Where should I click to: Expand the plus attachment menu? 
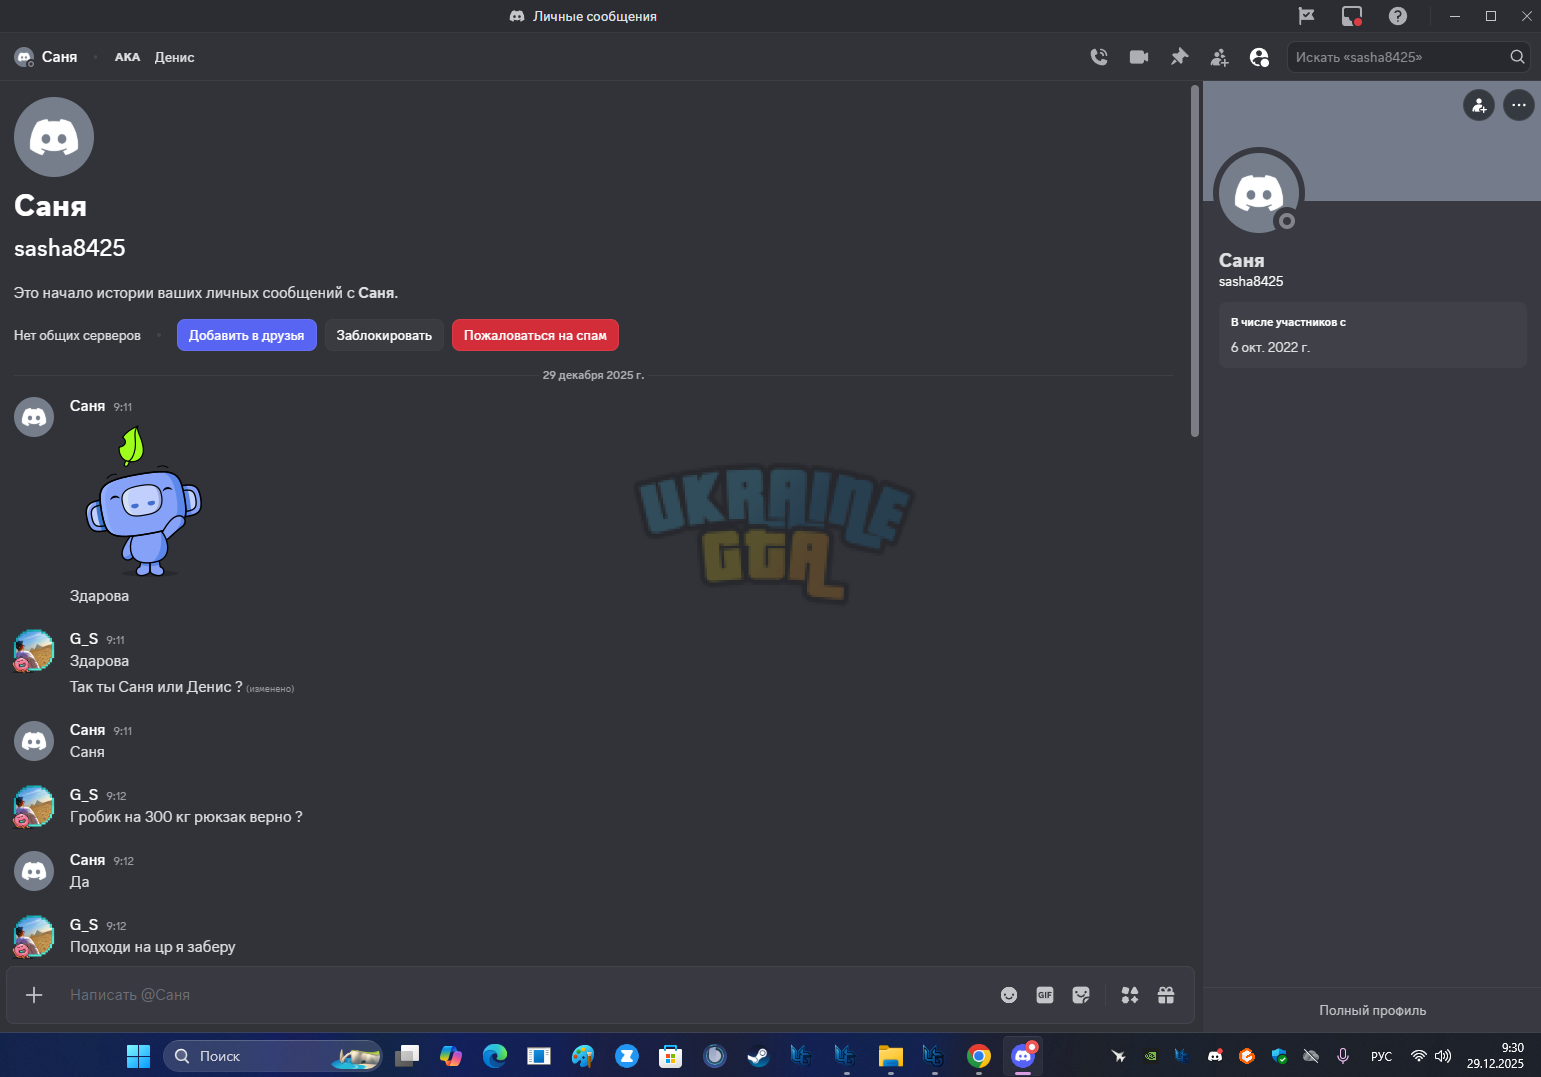point(34,995)
